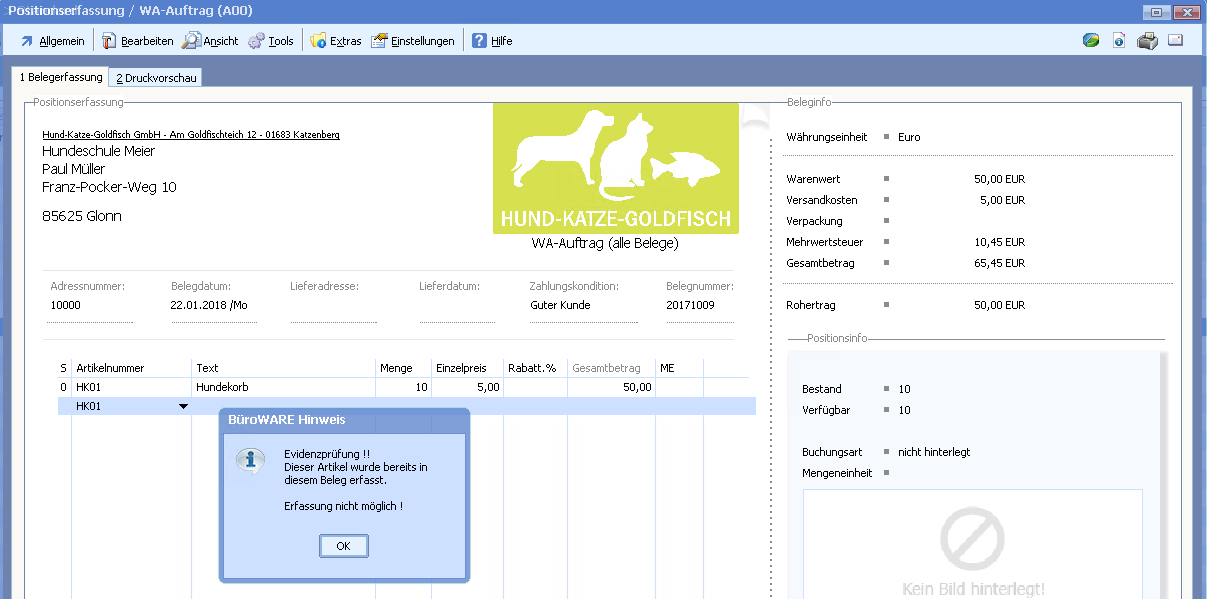The width and height of the screenshot is (1207, 599).
Task: Click the printer icon in toolbar
Action: pos(1147,41)
